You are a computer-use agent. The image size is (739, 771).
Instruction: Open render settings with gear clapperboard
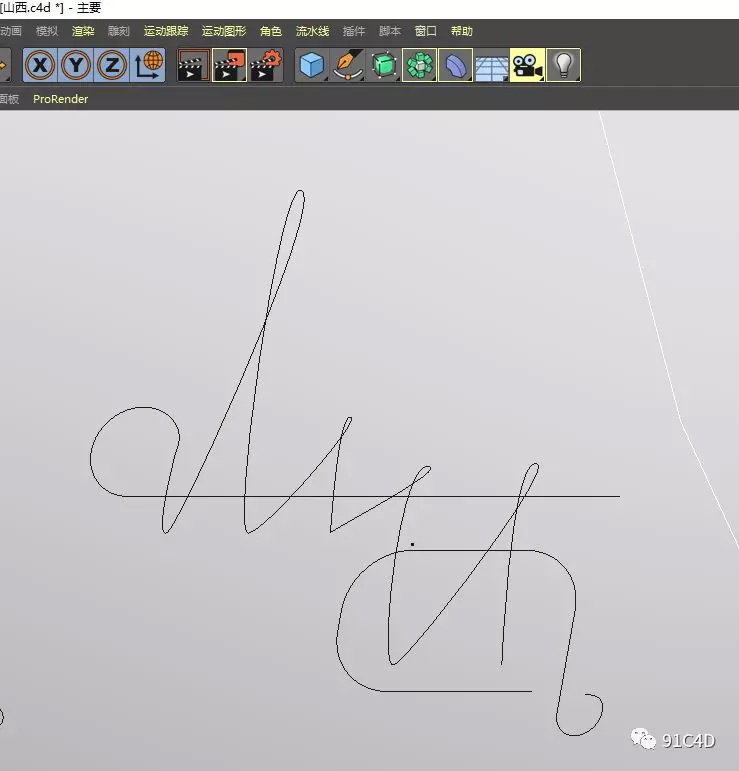point(266,66)
